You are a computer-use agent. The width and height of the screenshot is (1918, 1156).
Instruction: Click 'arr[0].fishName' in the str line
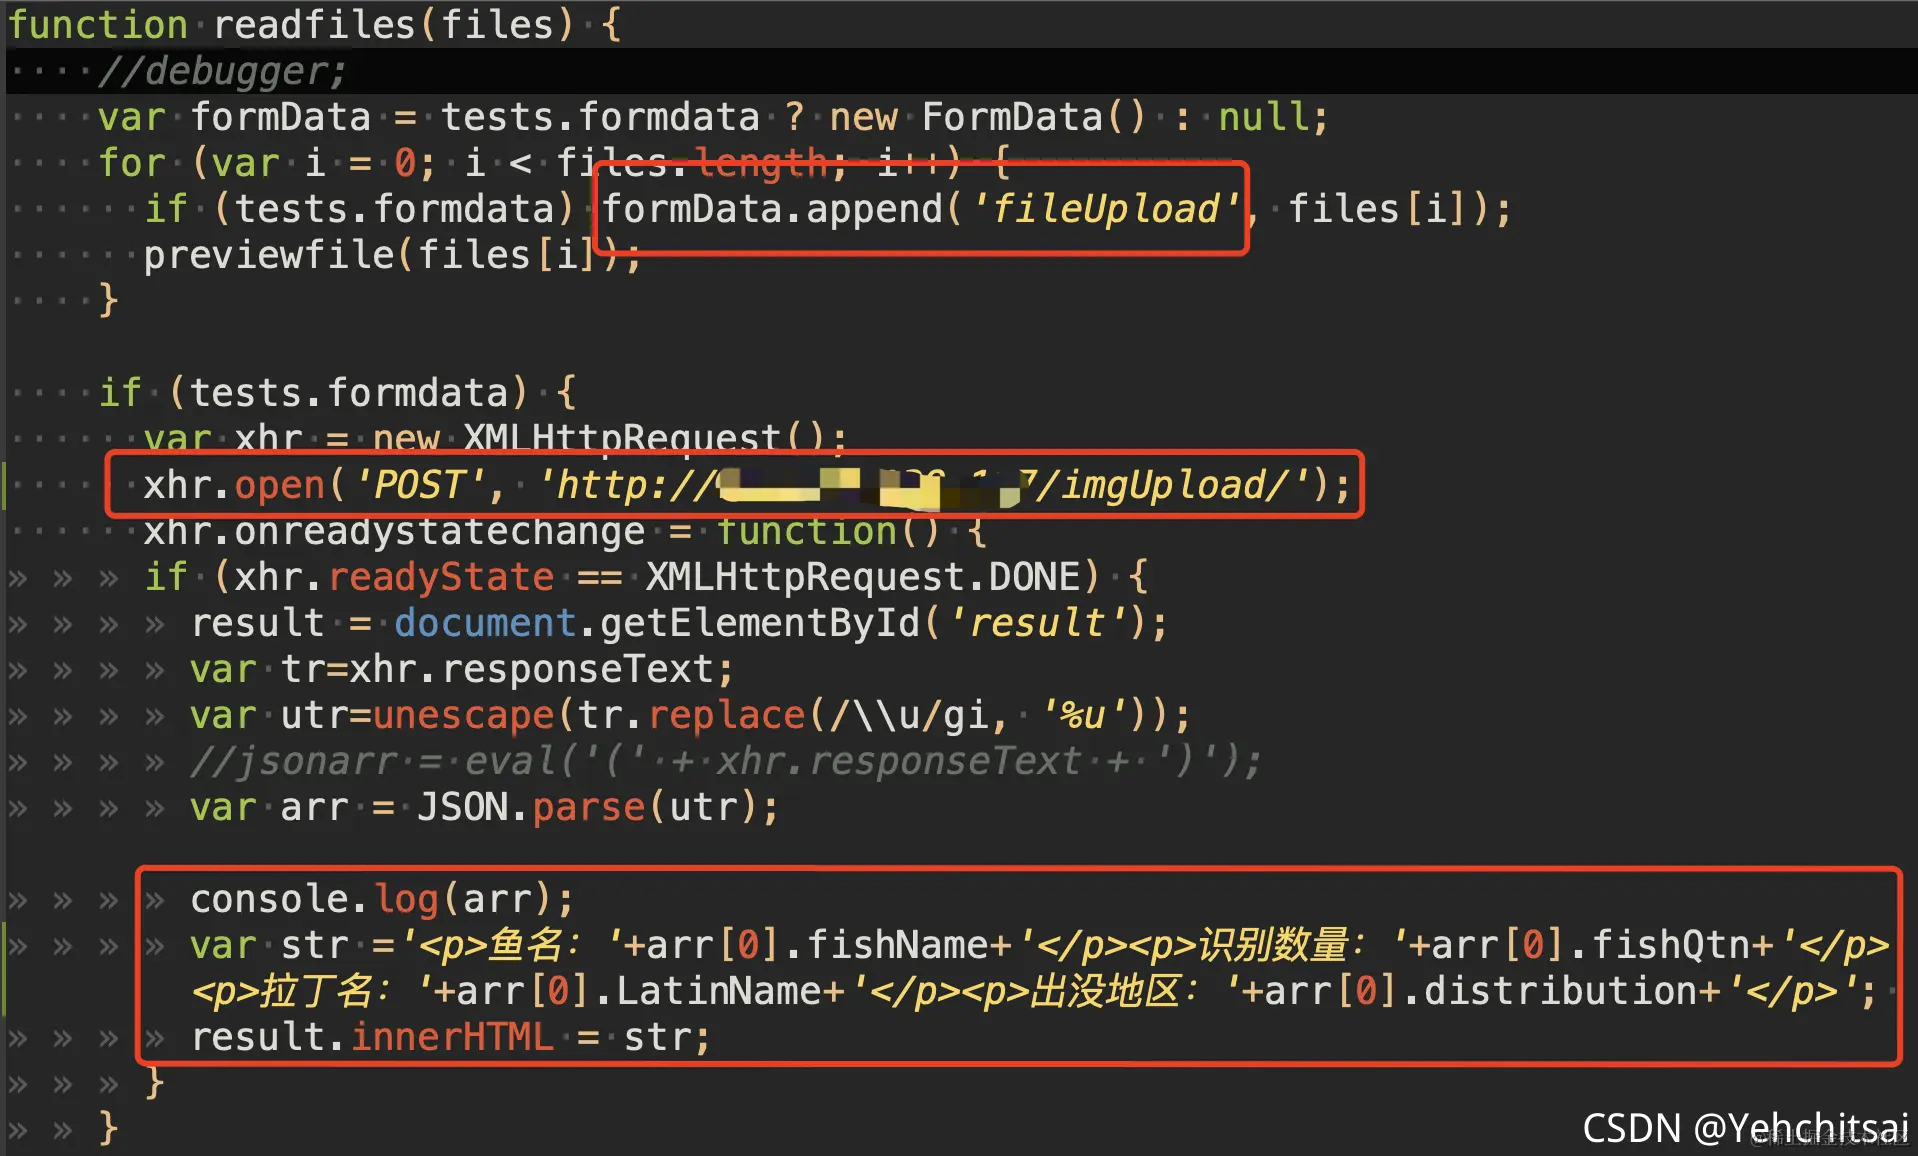pyautogui.click(x=817, y=945)
